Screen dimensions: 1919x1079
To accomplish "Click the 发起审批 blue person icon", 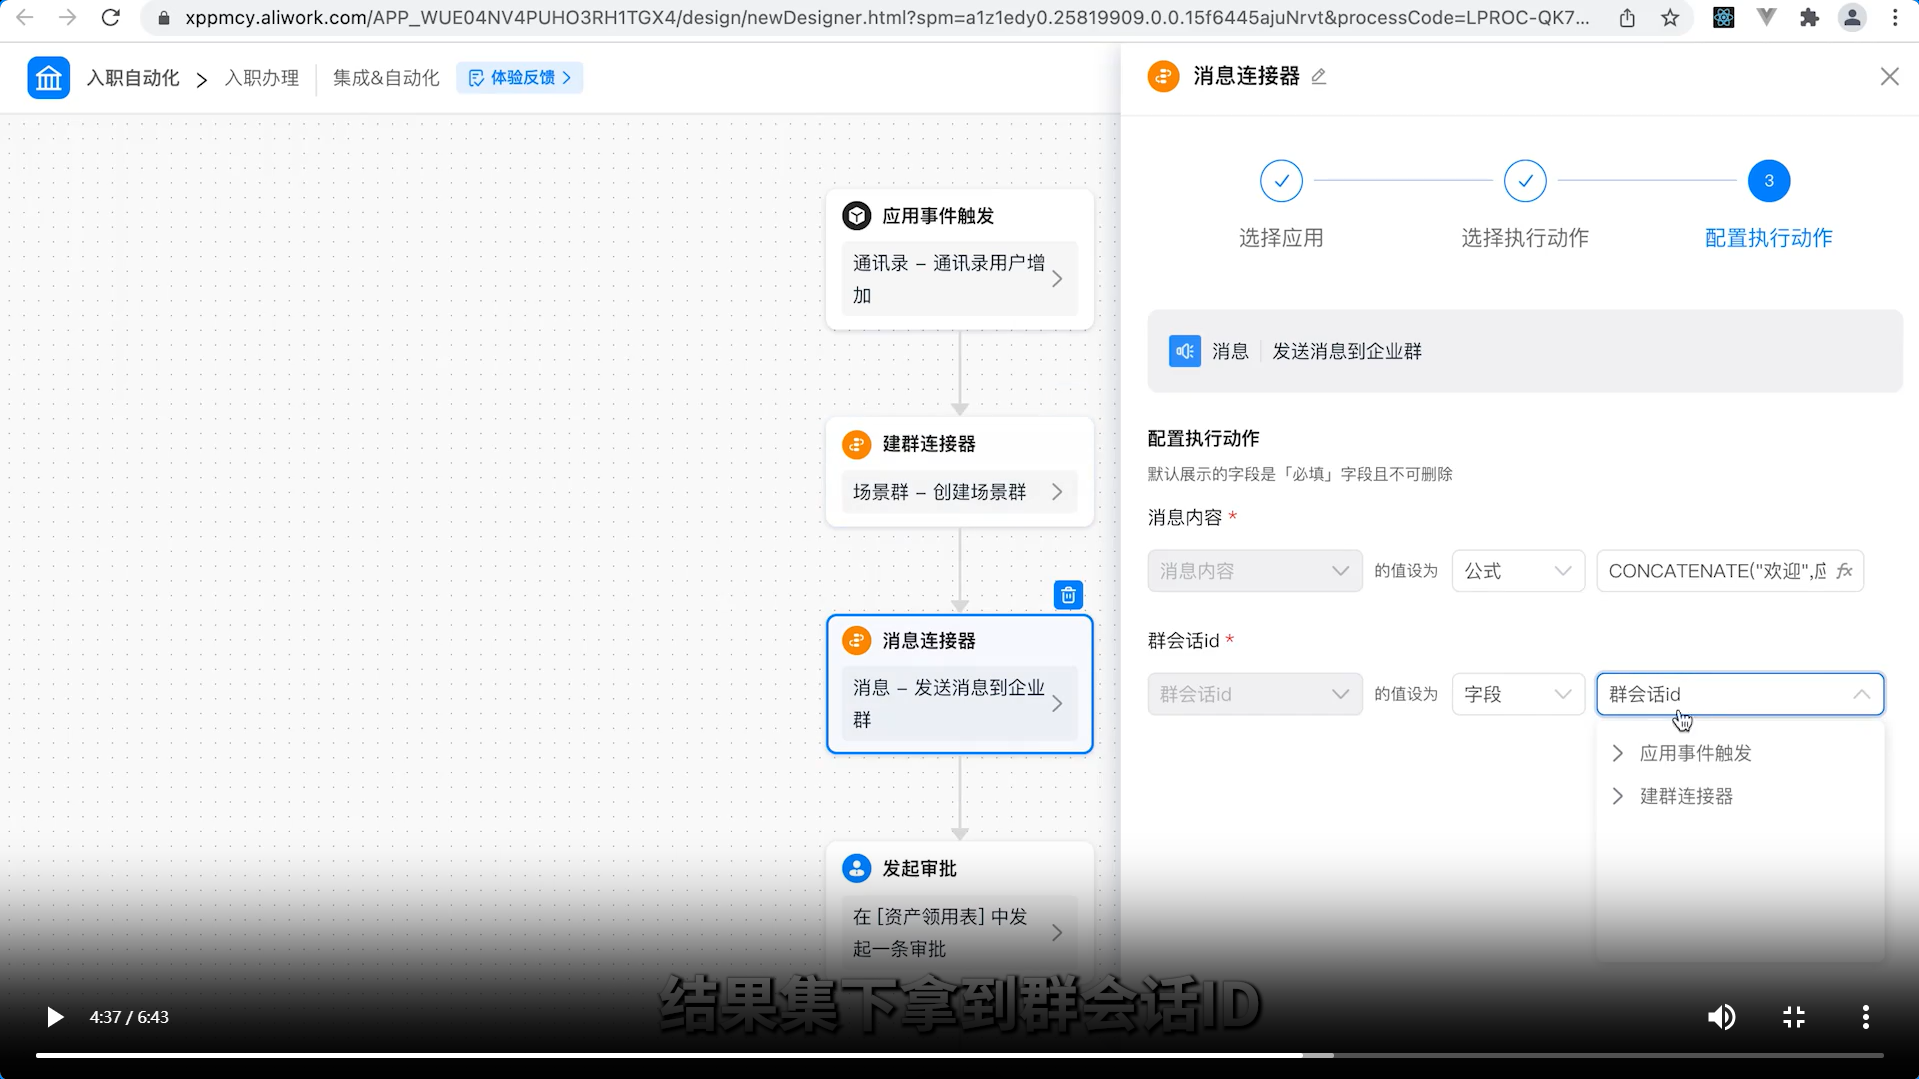I will [856, 869].
